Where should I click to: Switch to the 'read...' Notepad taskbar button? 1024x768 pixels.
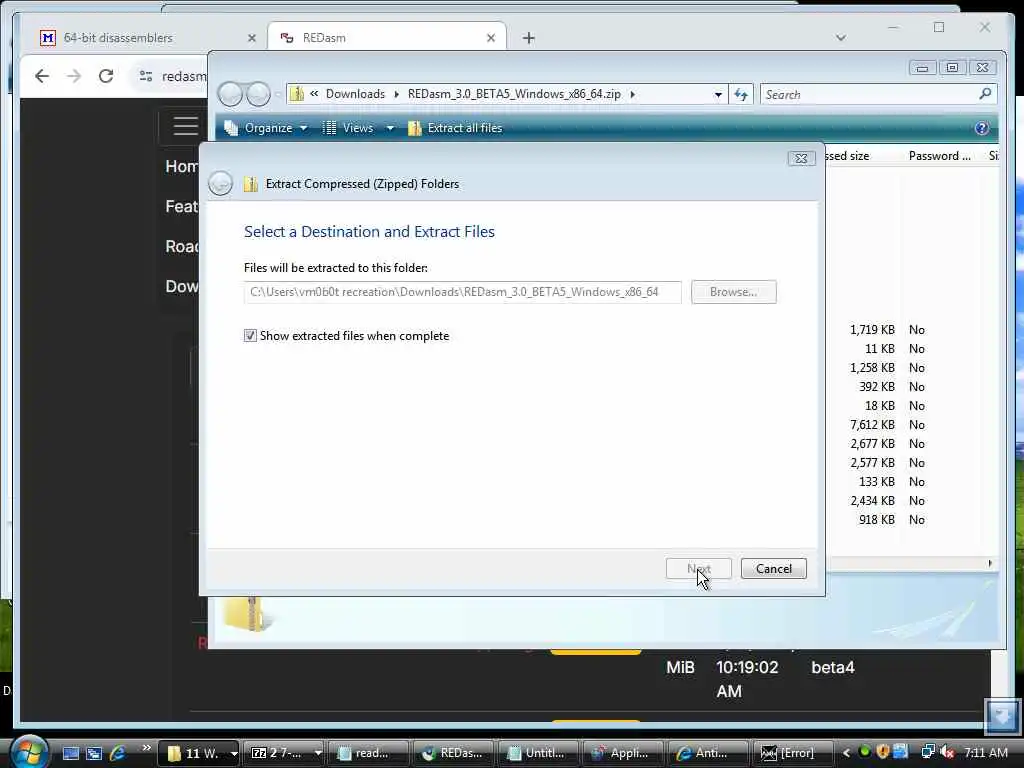coord(368,753)
